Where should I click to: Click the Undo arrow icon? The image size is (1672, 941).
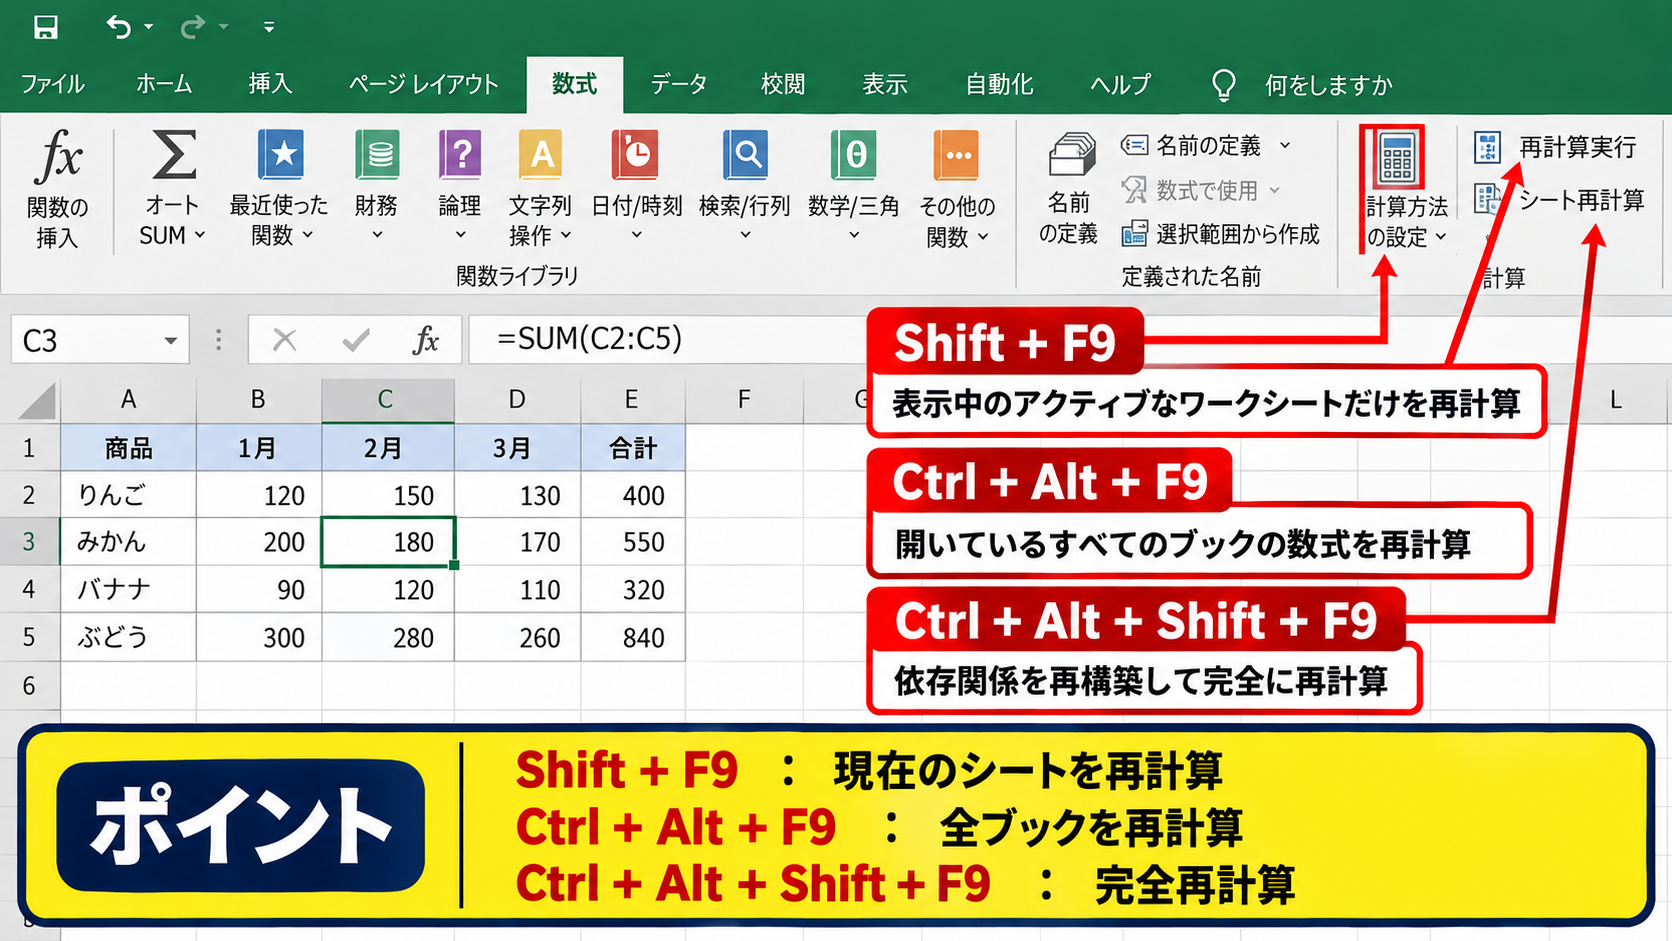[118, 27]
